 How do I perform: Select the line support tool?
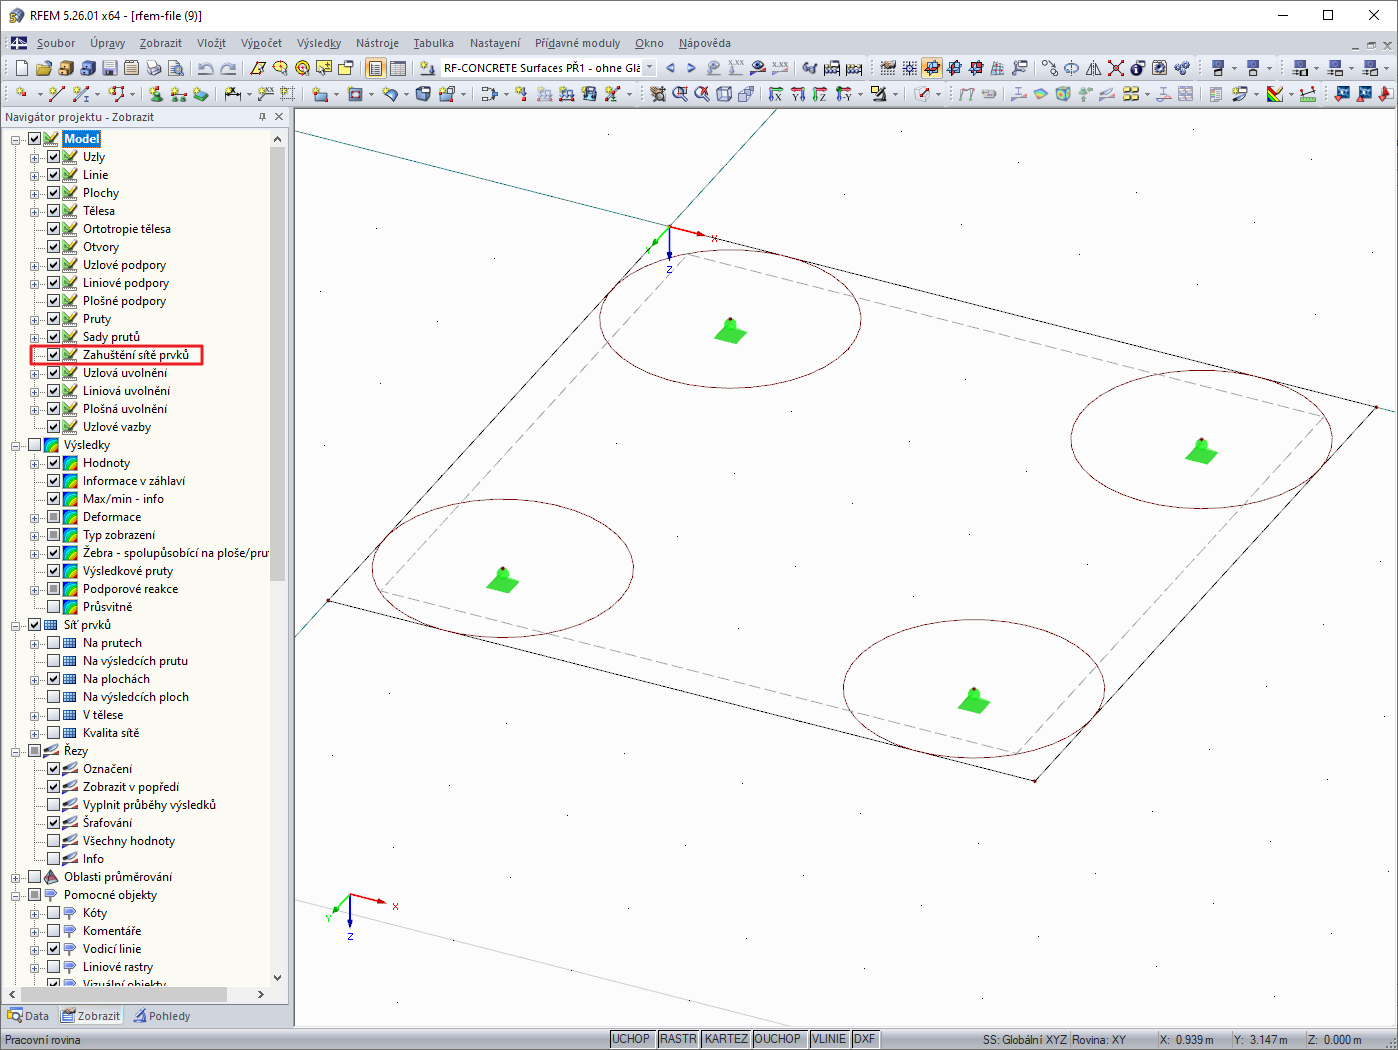(x=178, y=94)
